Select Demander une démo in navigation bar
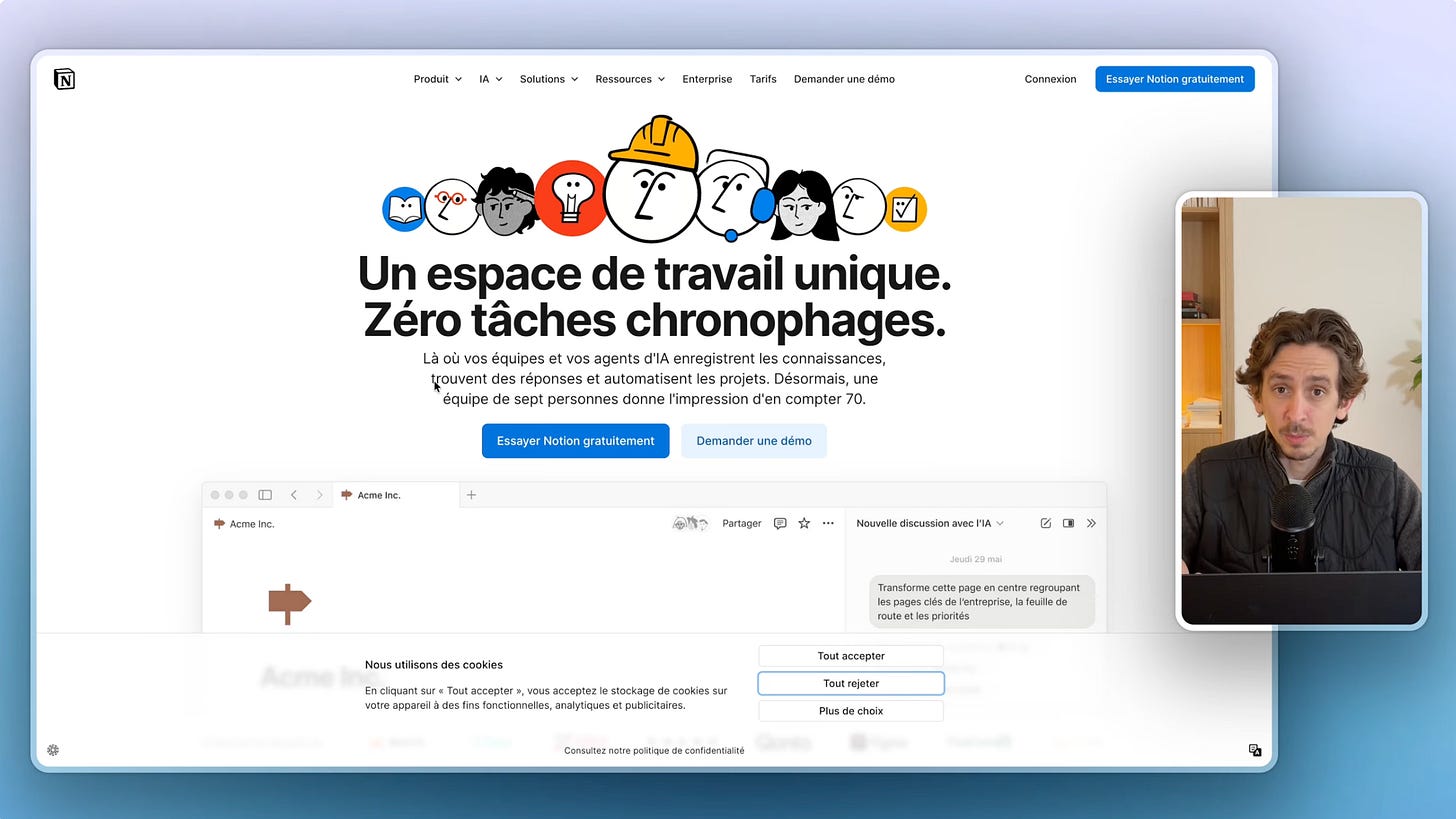 (844, 79)
